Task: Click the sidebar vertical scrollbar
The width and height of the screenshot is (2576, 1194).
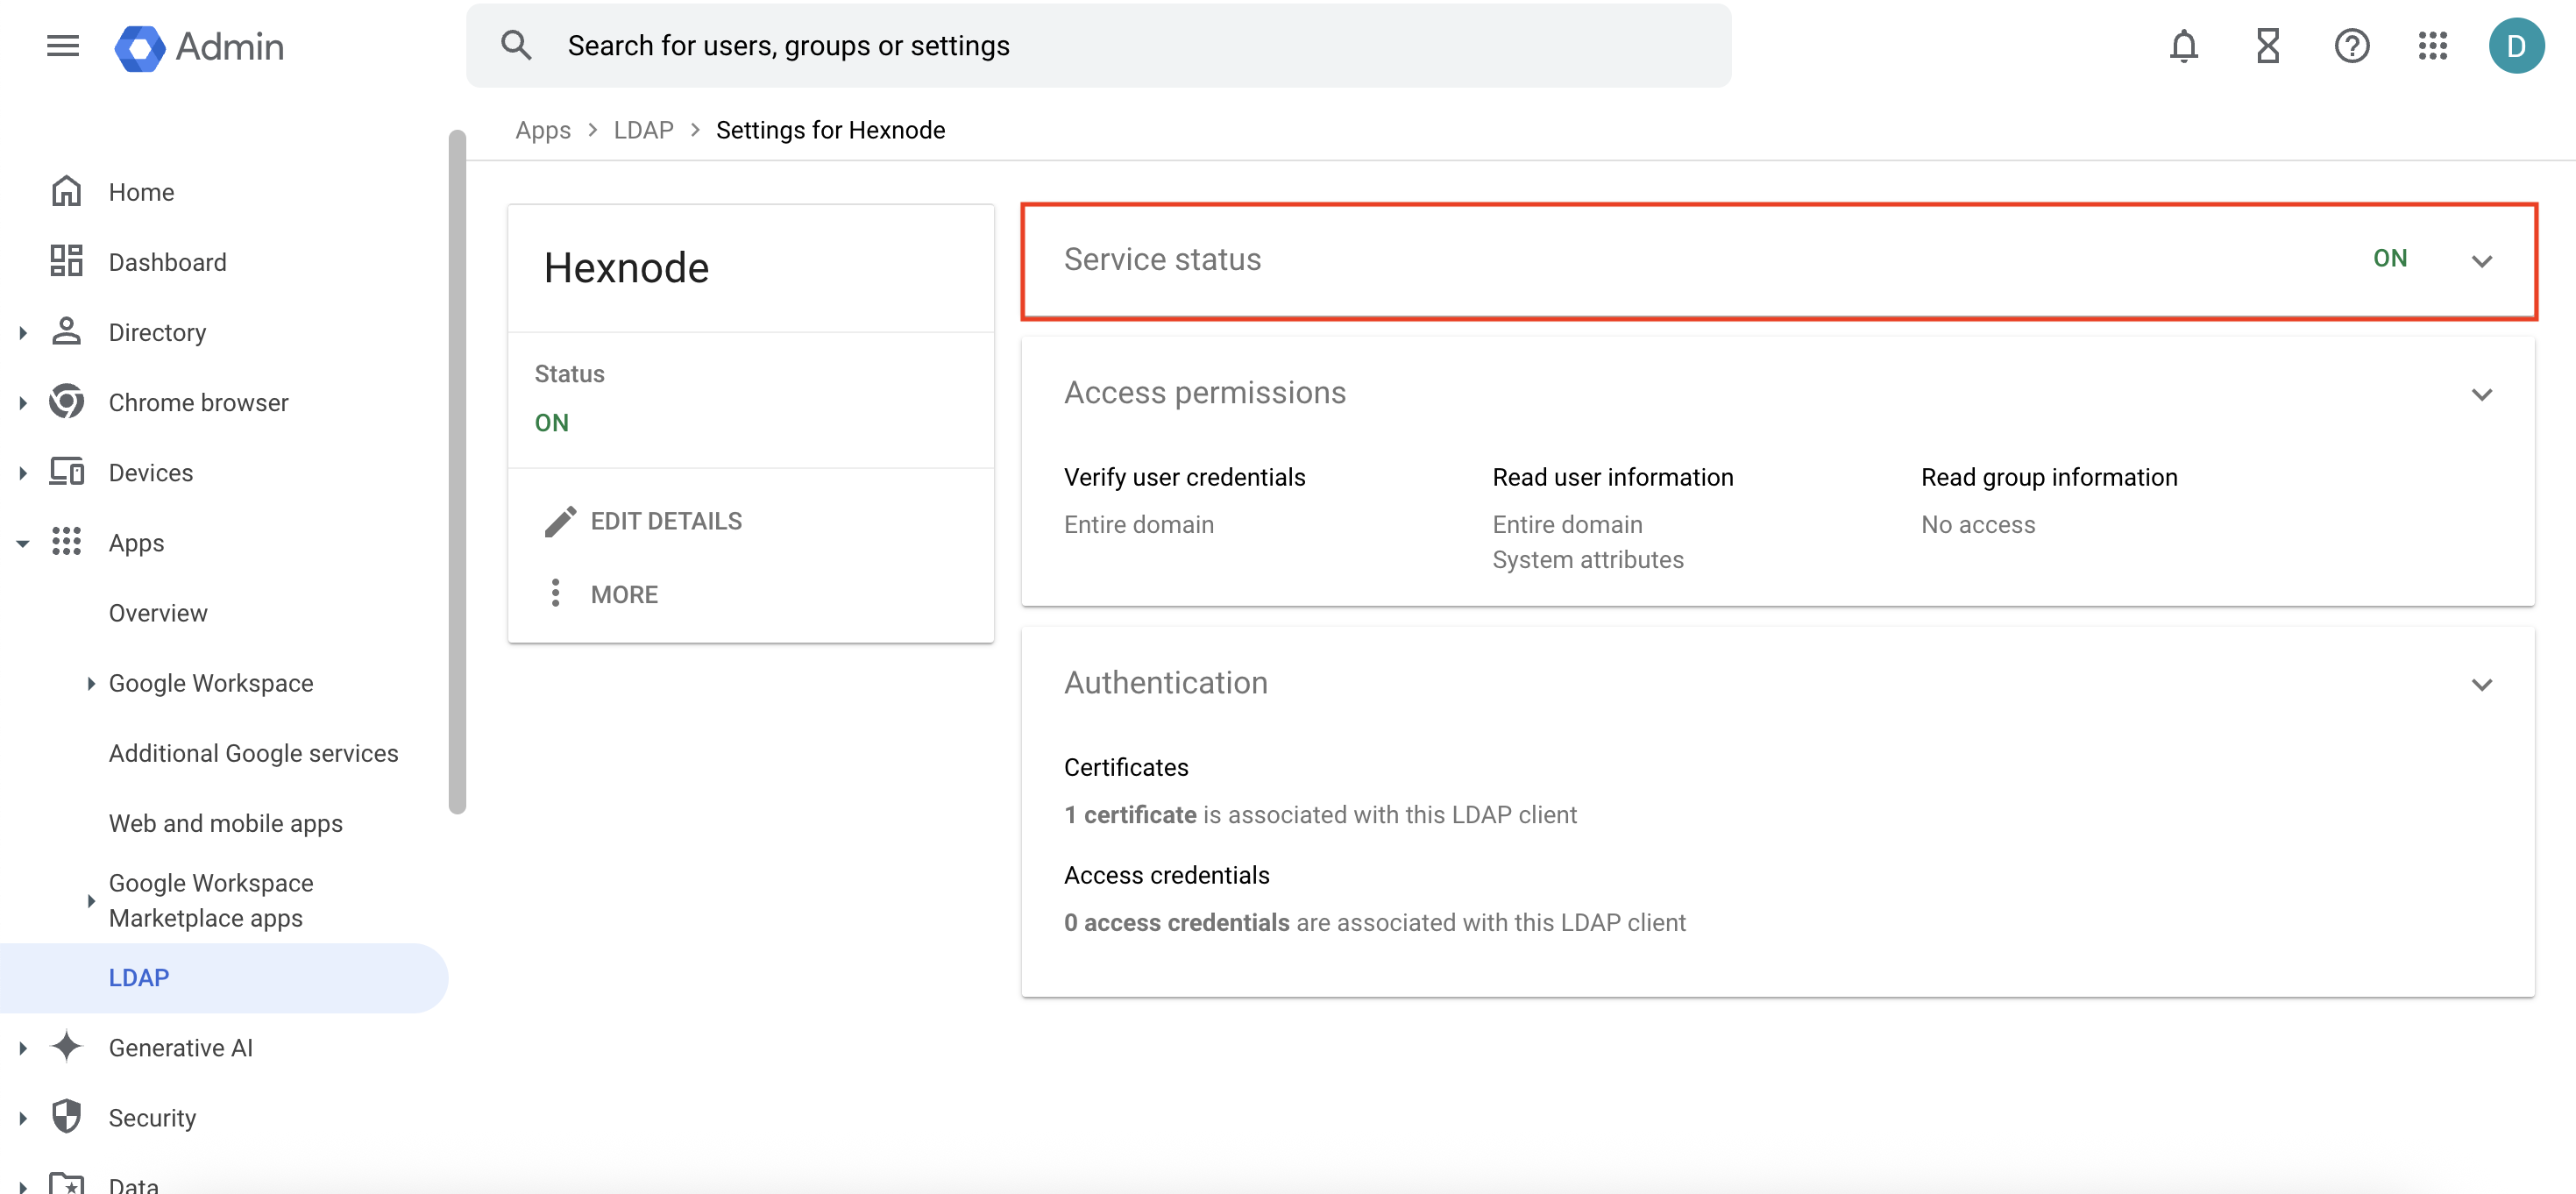Action: pos(457,470)
